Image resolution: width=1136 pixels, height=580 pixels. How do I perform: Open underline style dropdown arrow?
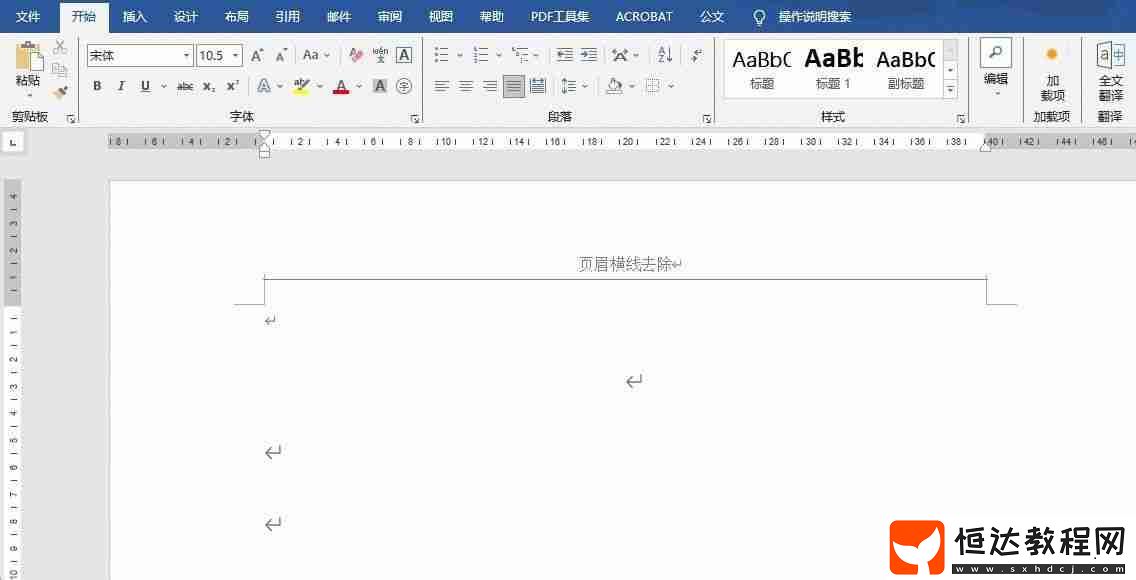pos(164,86)
